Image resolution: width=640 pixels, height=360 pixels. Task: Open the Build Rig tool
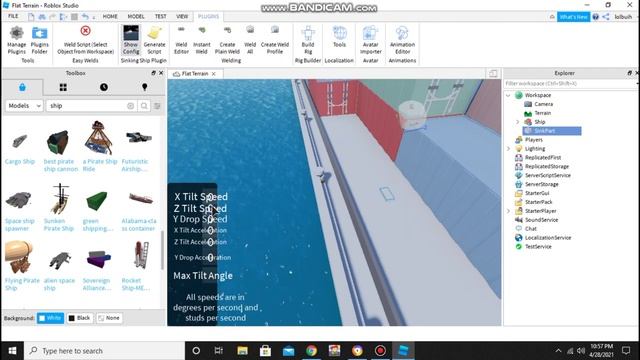tap(308, 40)
